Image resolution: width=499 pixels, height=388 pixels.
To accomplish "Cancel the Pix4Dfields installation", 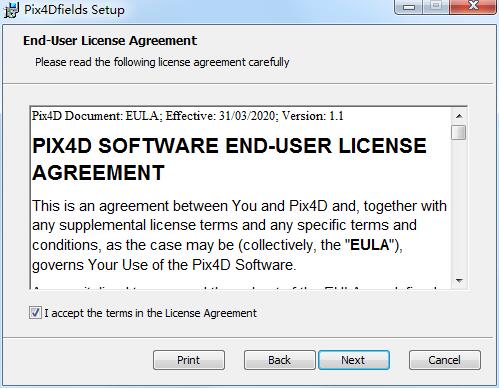I will pyautogui.click(x=445, y=360).
